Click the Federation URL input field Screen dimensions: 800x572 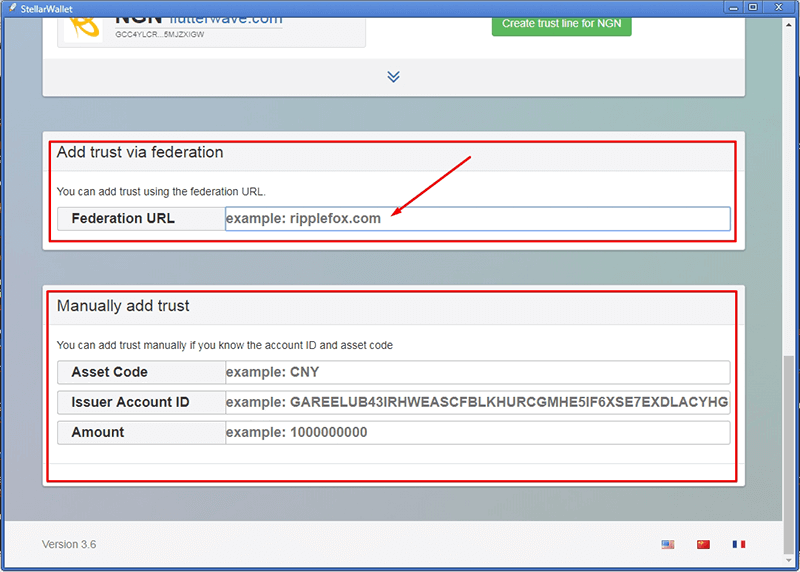pyautogui.click(x=478, y=218)
